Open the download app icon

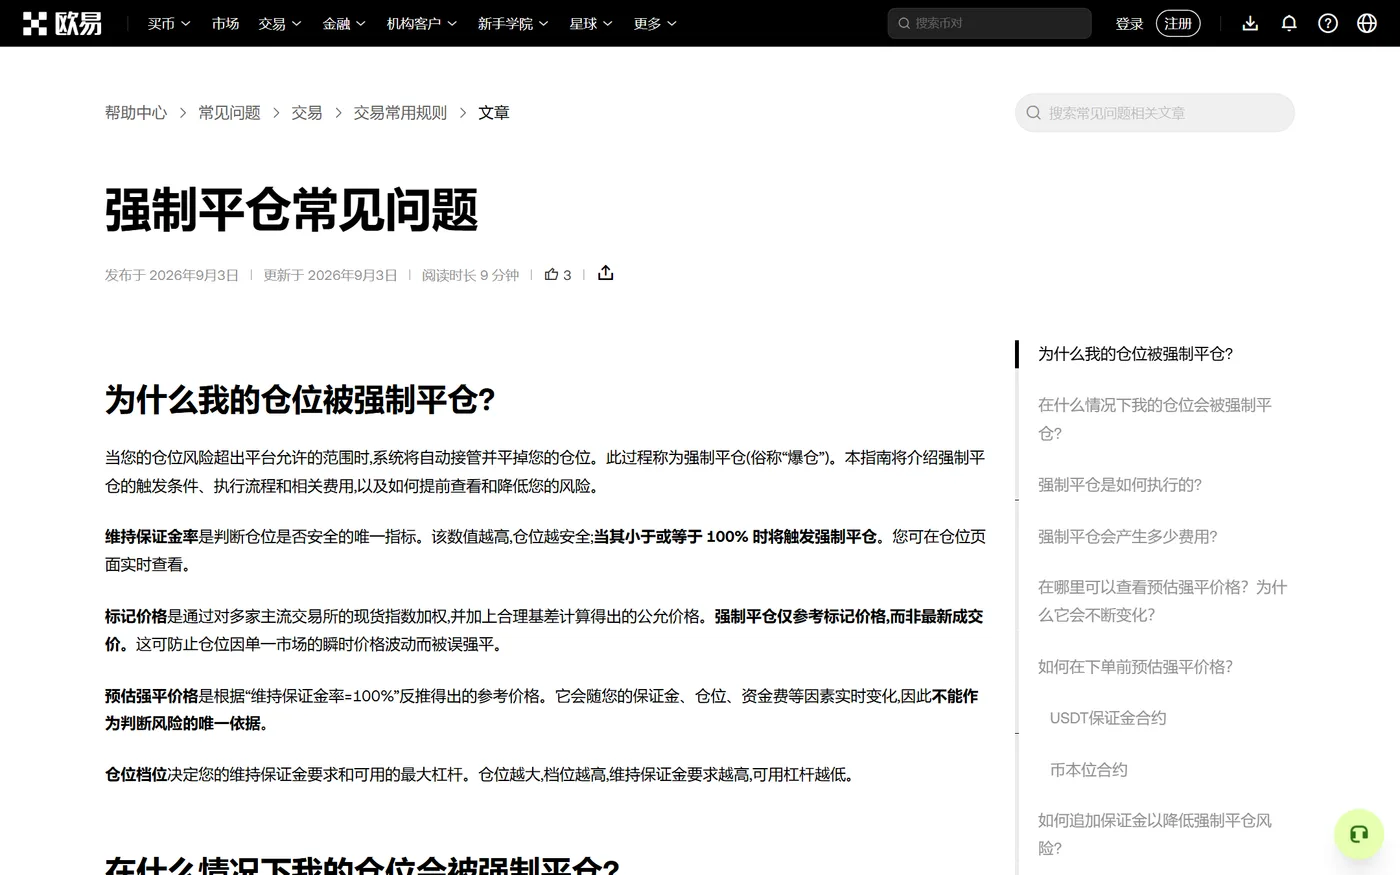point(1250,23)
